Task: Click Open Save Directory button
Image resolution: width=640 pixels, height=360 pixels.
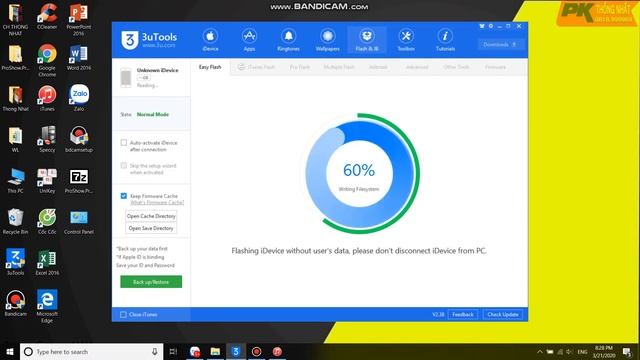Action: coord(151,228)
